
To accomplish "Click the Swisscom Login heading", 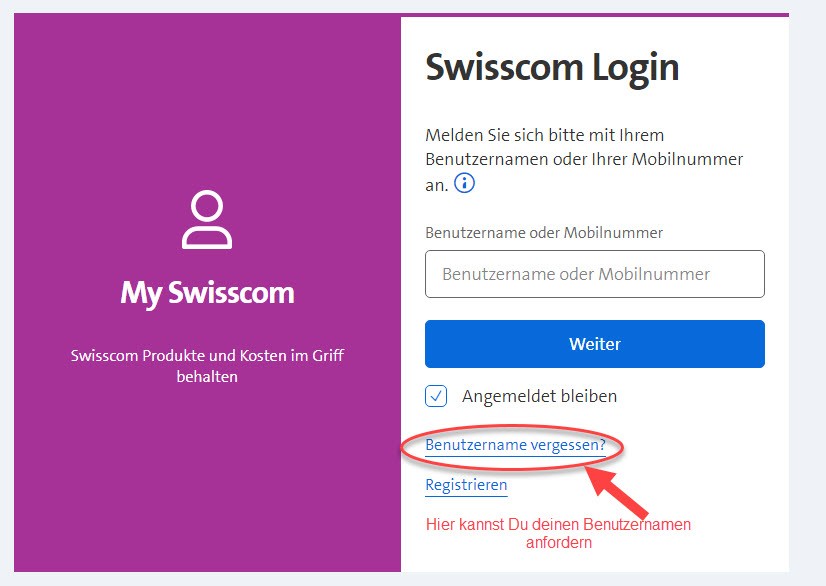I will pyautogui.click(x=552, y=68).
